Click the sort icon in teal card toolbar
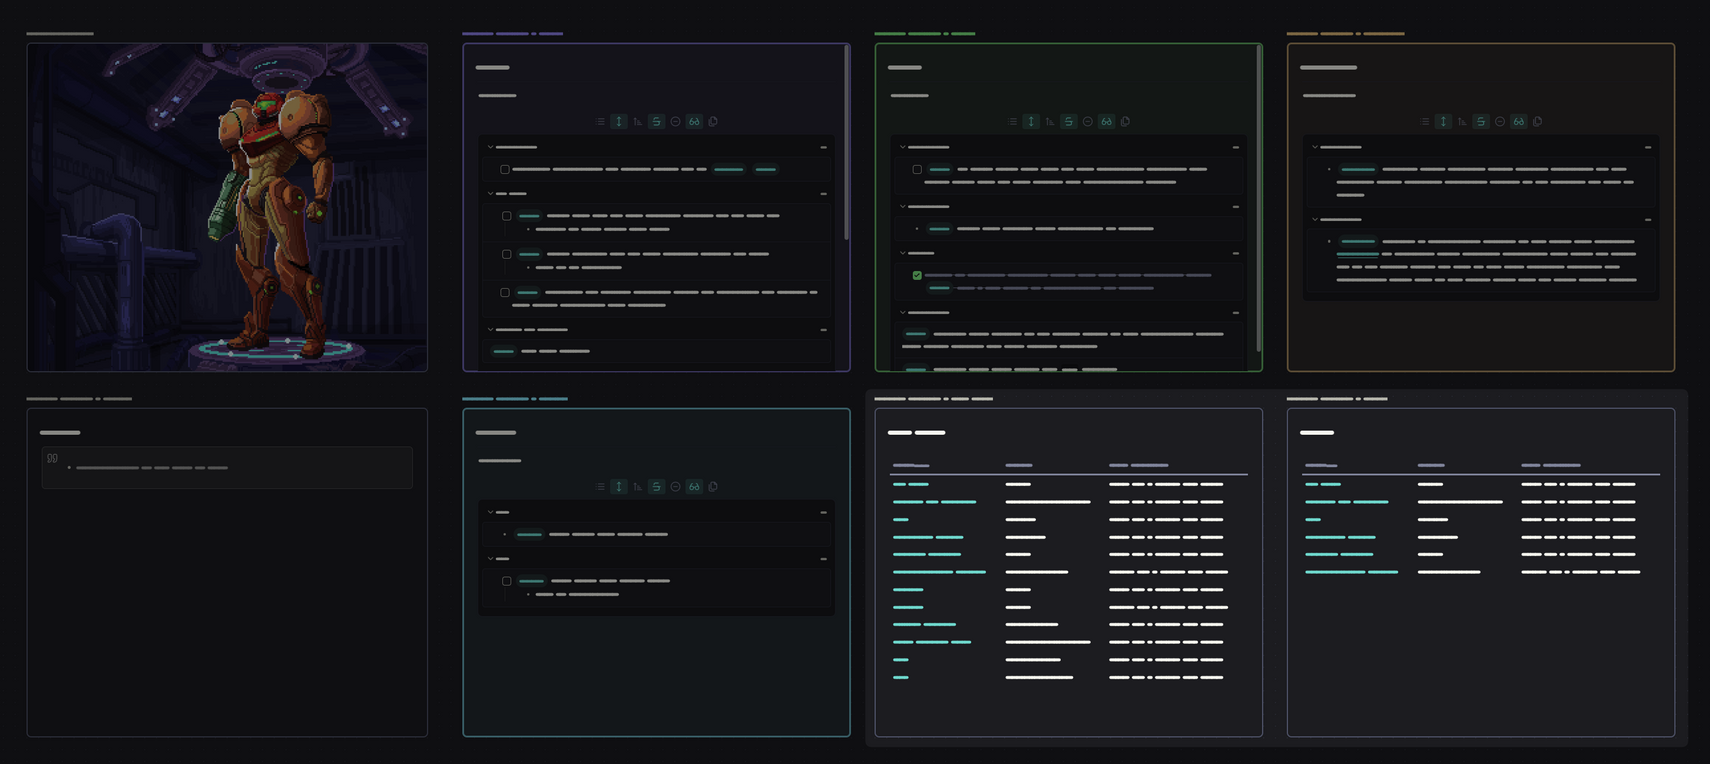Image resolution: width=1710 pixels, height=764 pixels. click(637, 487)
